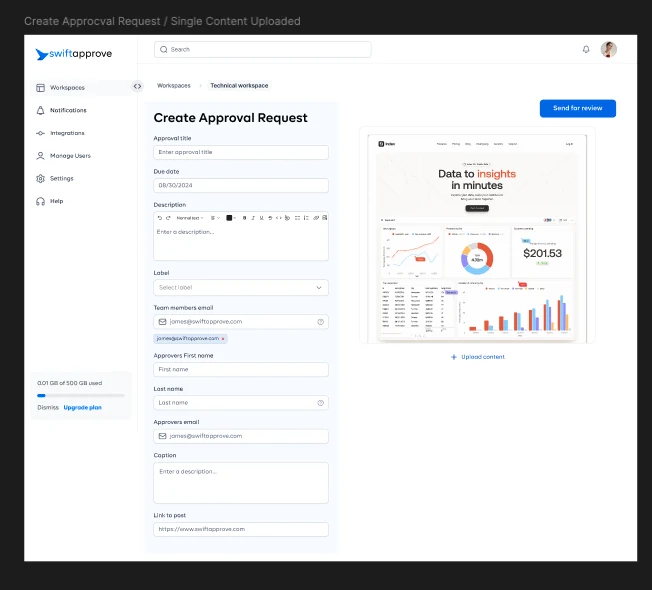The width and height of the screenshot is (652, 590).
Task: Open Help in the sidebar
Action: coord(49,201)
